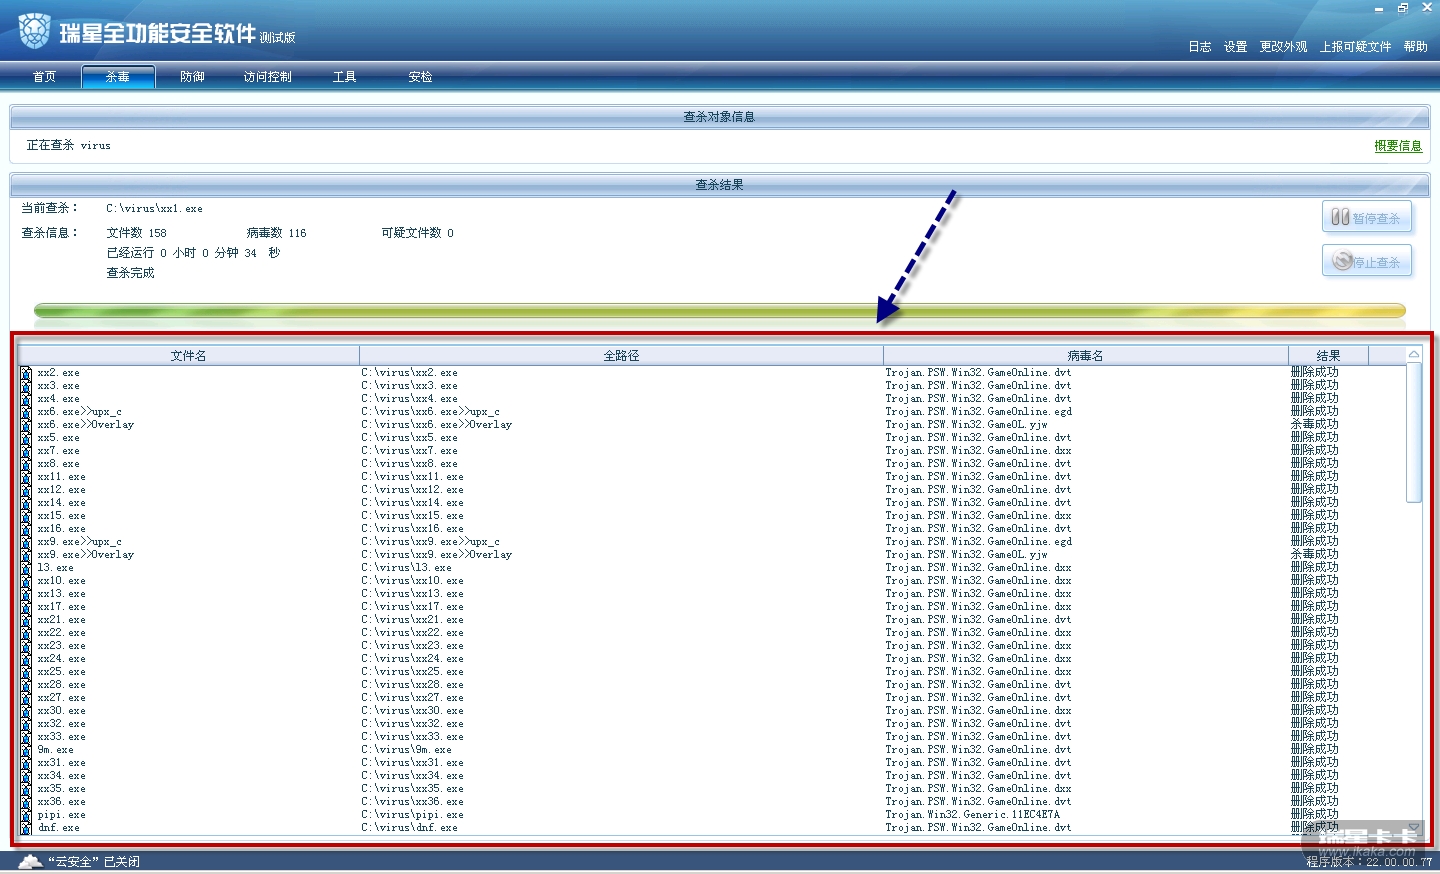Screen dimensions: 1440x874
Task: Click the path C:\virus\xx24.exe
Action: (x=413, y=659)
